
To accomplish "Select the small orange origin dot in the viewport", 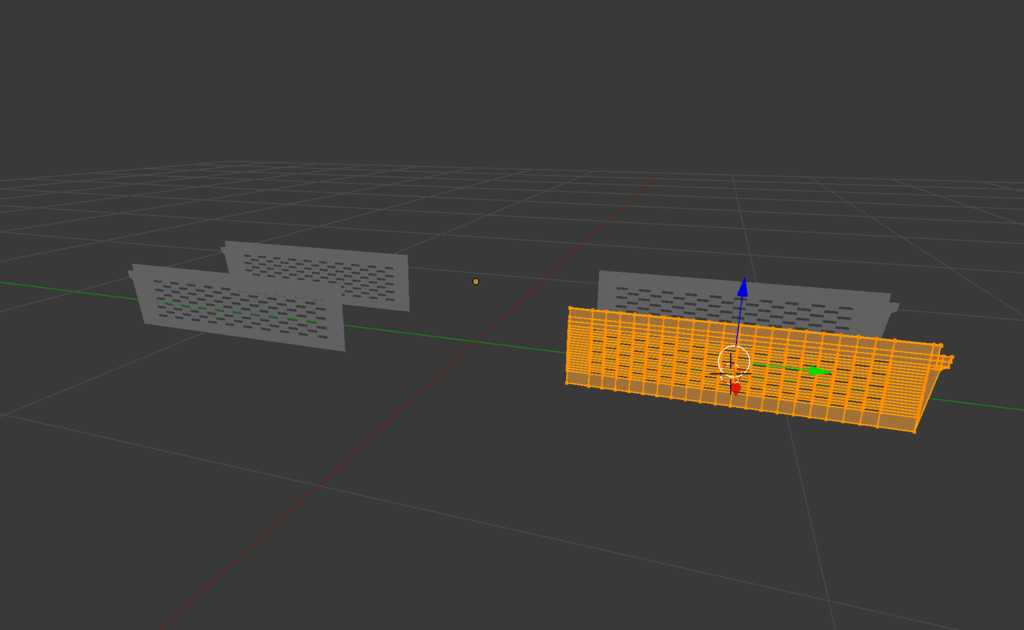I will coord(475,281).
